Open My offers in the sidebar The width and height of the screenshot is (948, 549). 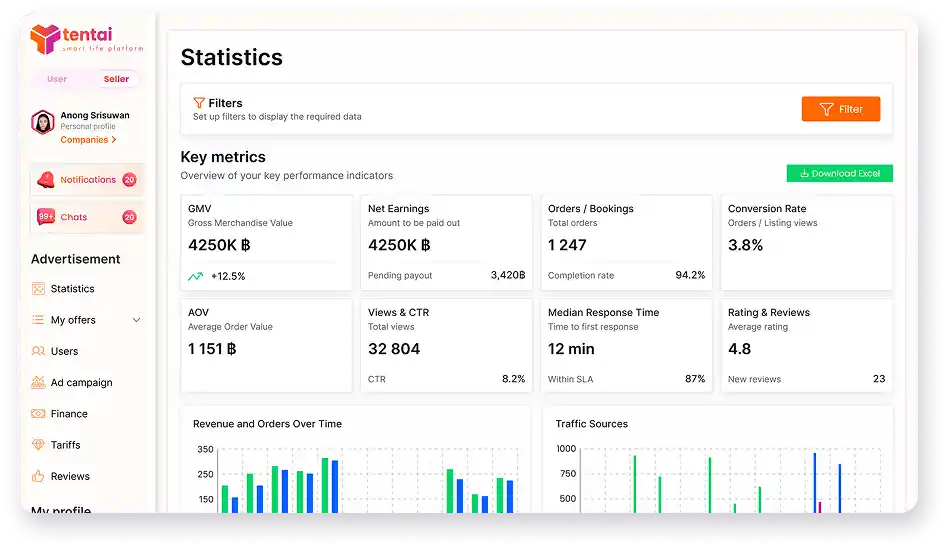click(73, 320)
